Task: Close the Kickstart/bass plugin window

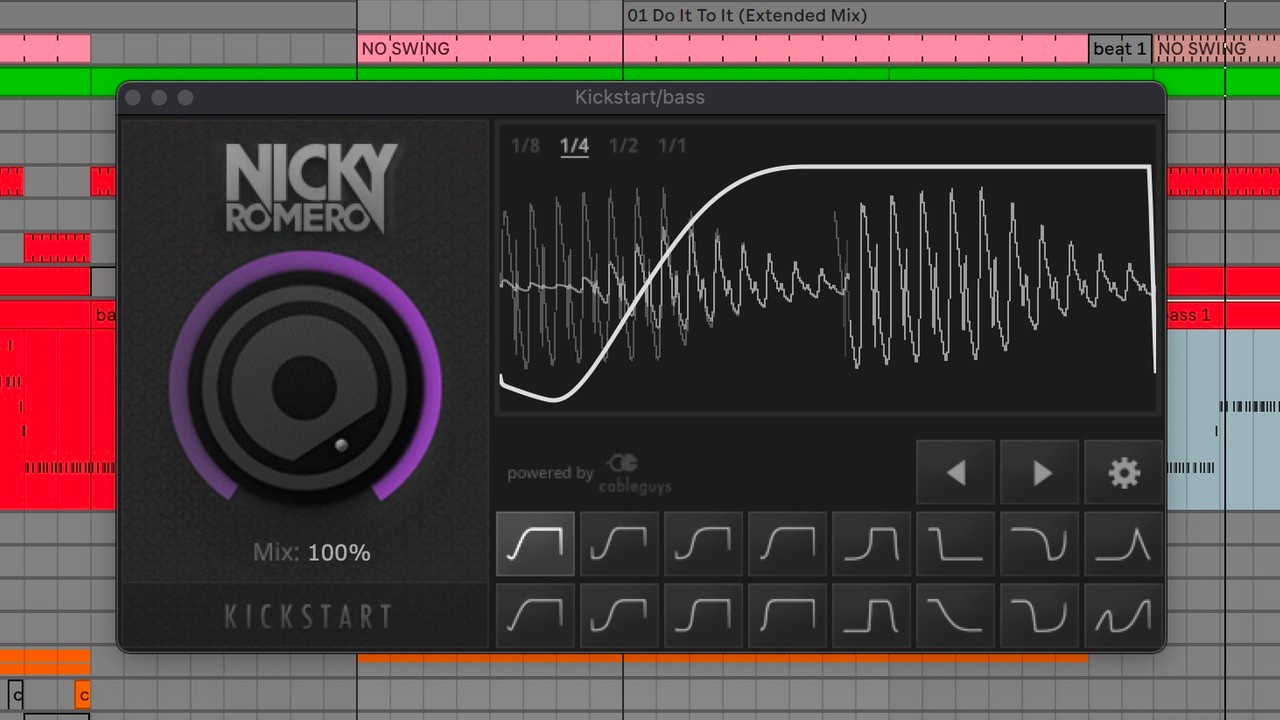Action: [x=135, y=97]
